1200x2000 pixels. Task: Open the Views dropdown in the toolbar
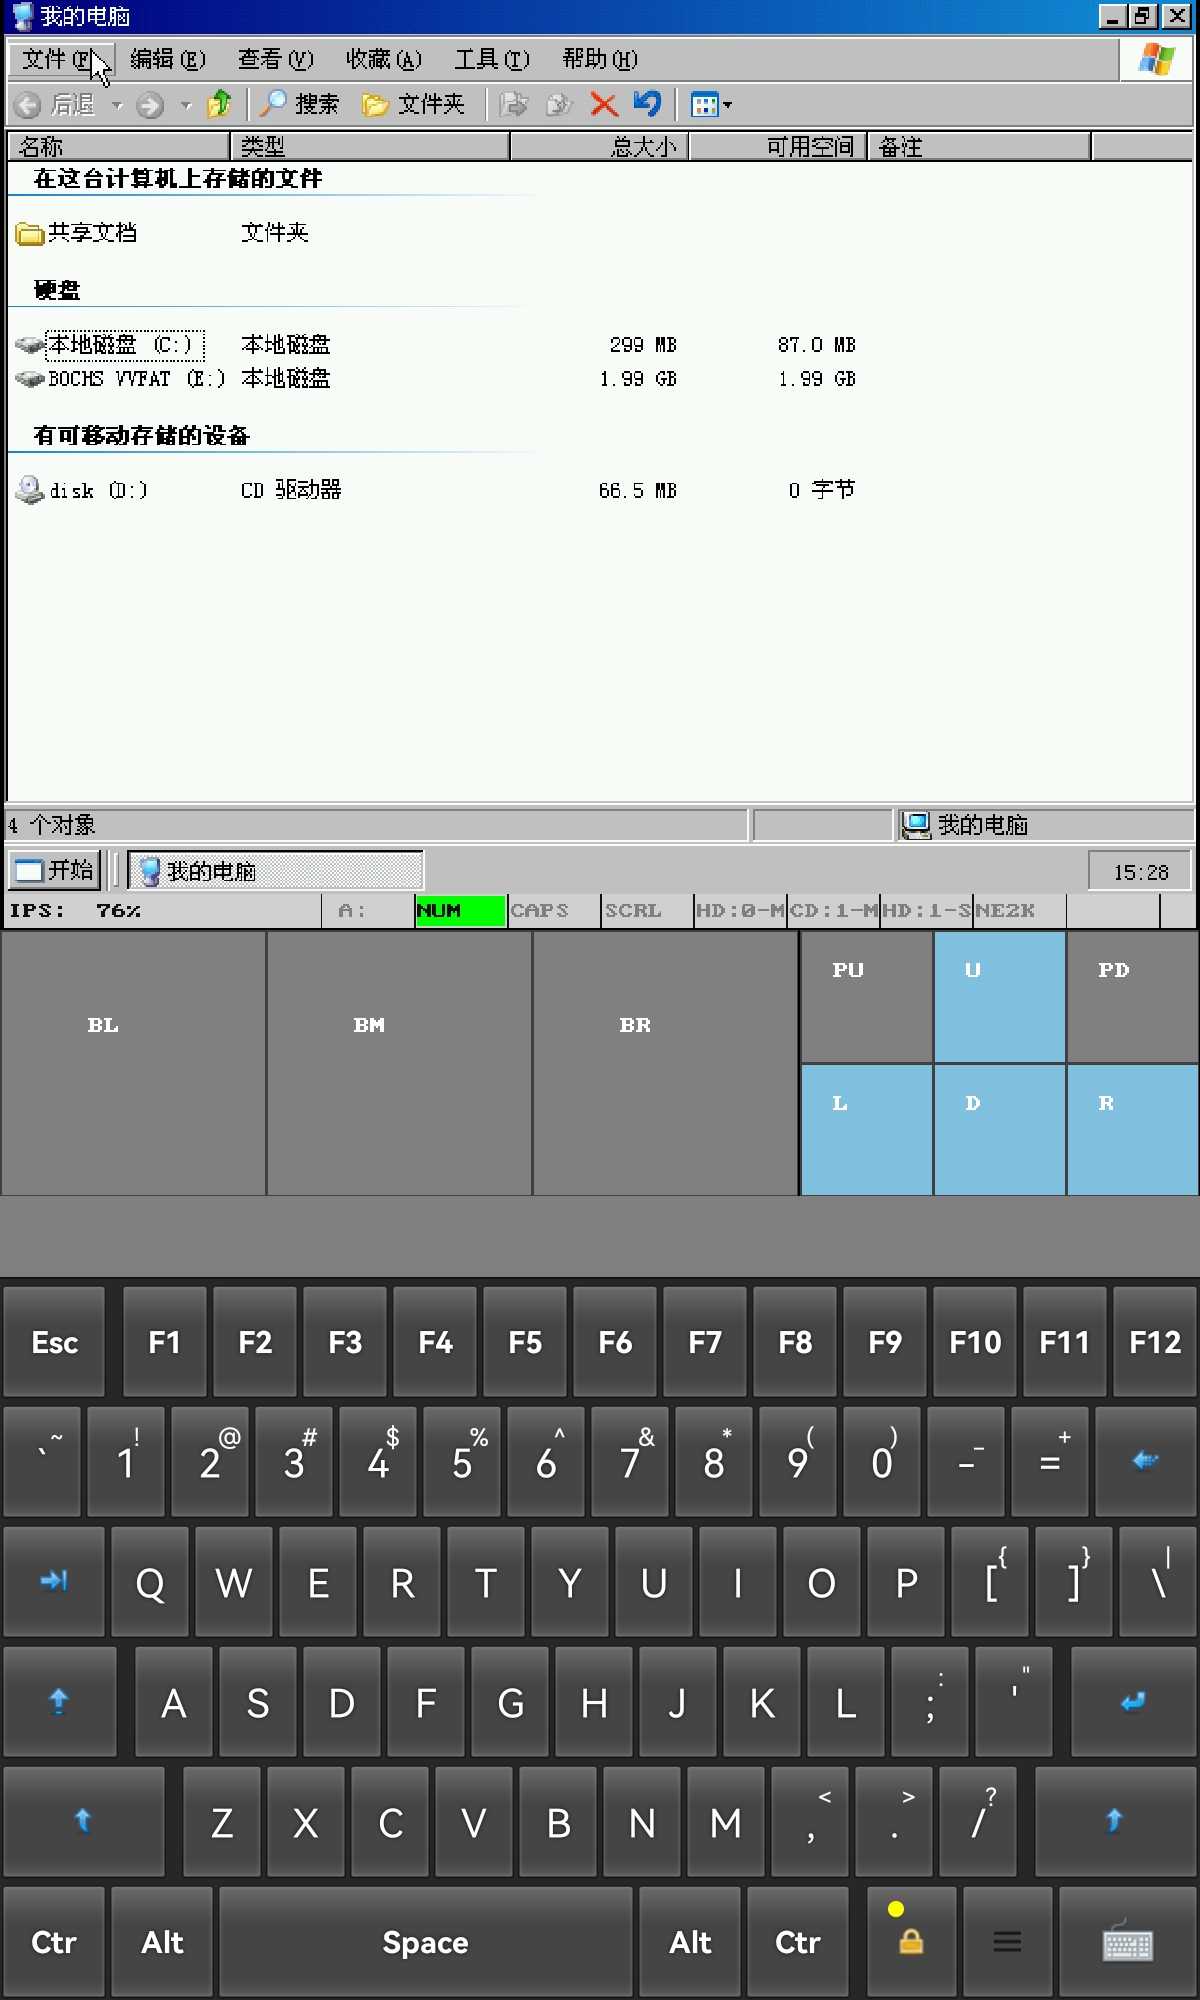[711, 104]
